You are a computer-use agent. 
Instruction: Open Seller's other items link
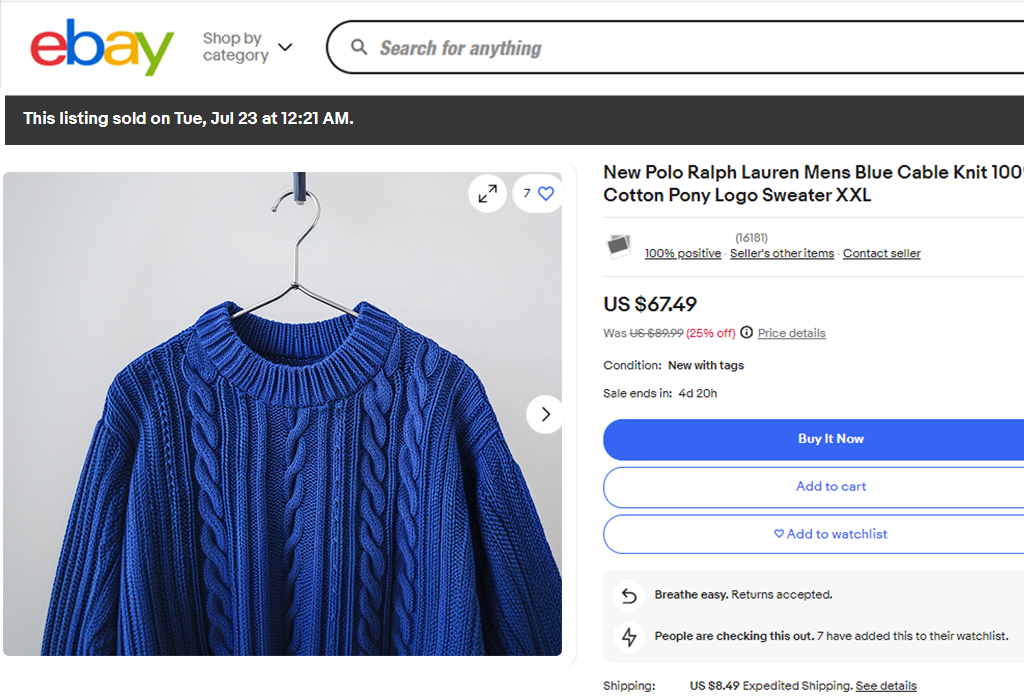781,254
